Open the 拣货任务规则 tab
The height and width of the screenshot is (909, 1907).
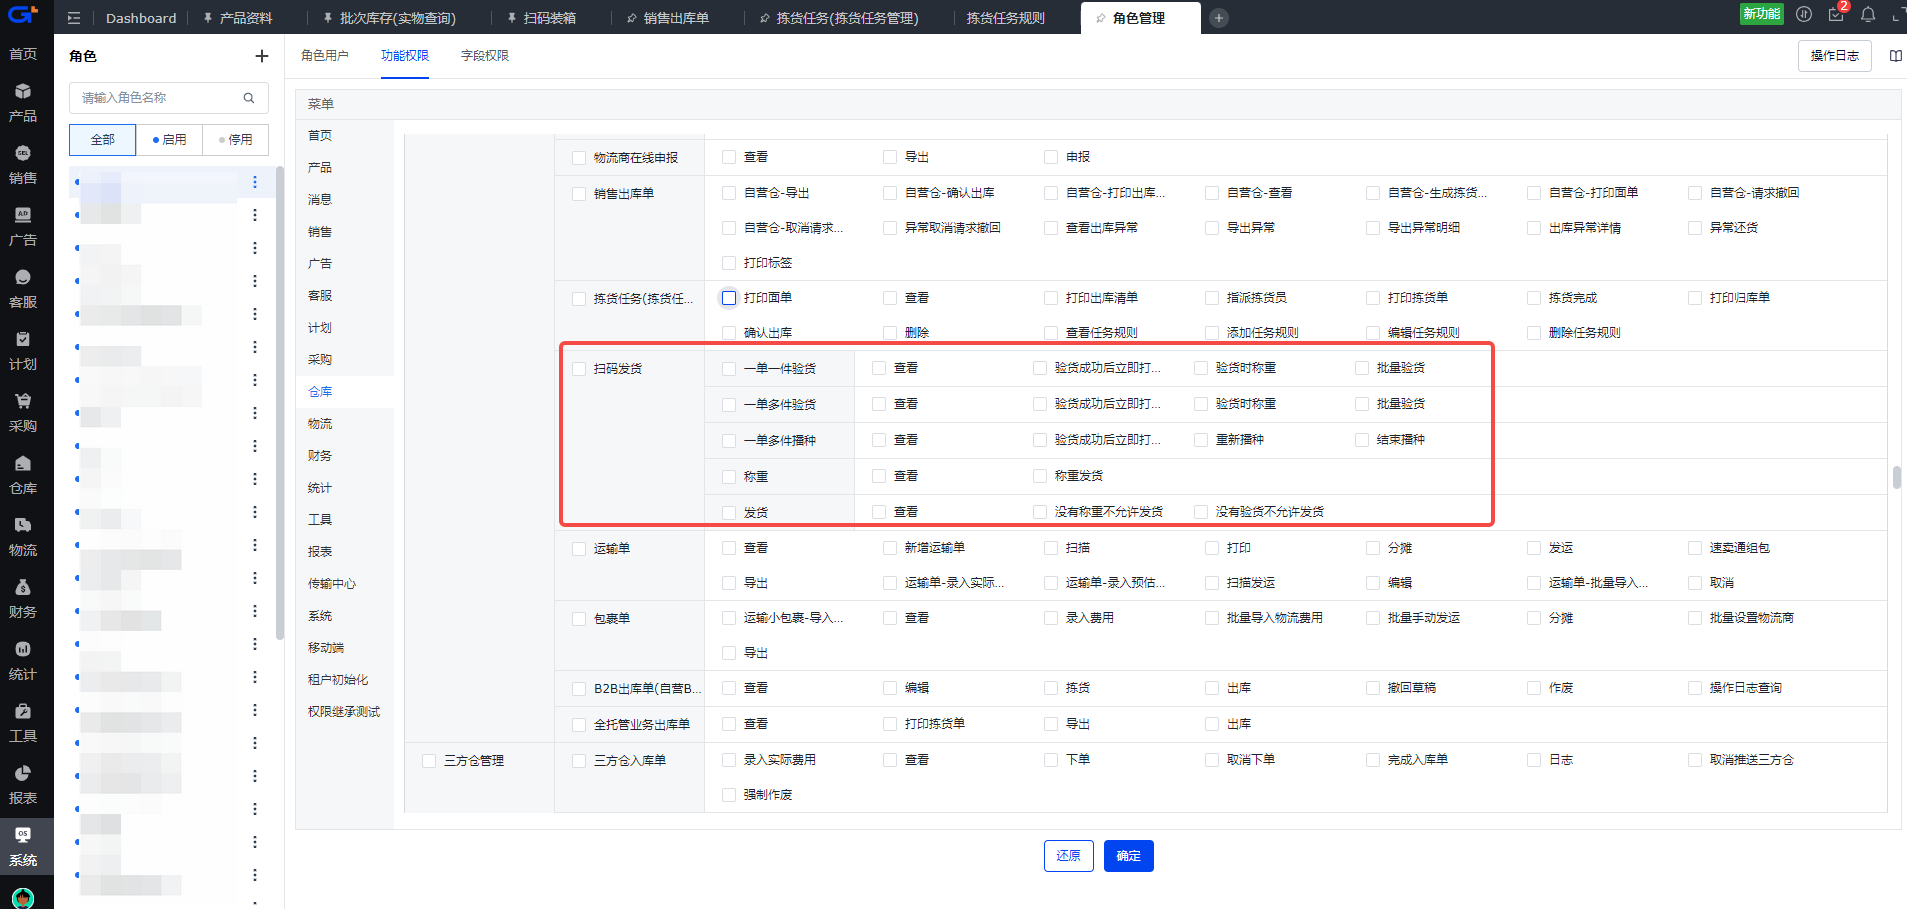click(x=1005, y=18)
